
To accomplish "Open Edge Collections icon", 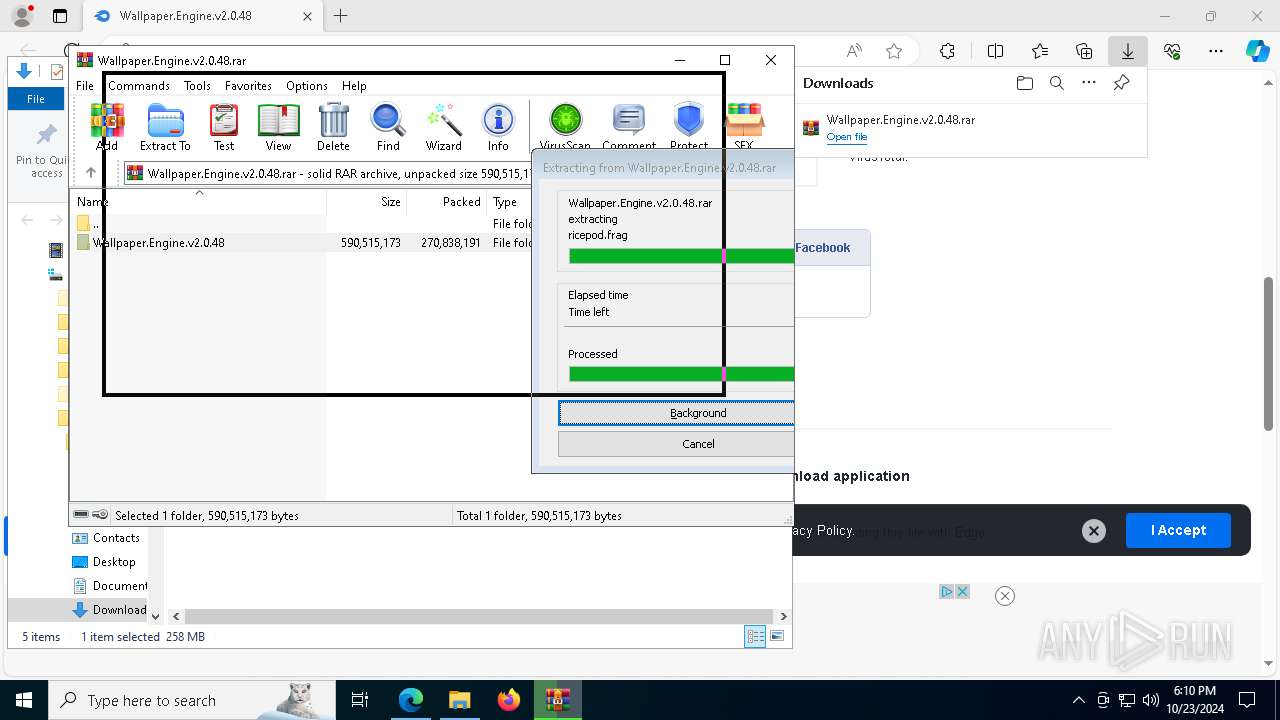I will (1084, 51).
